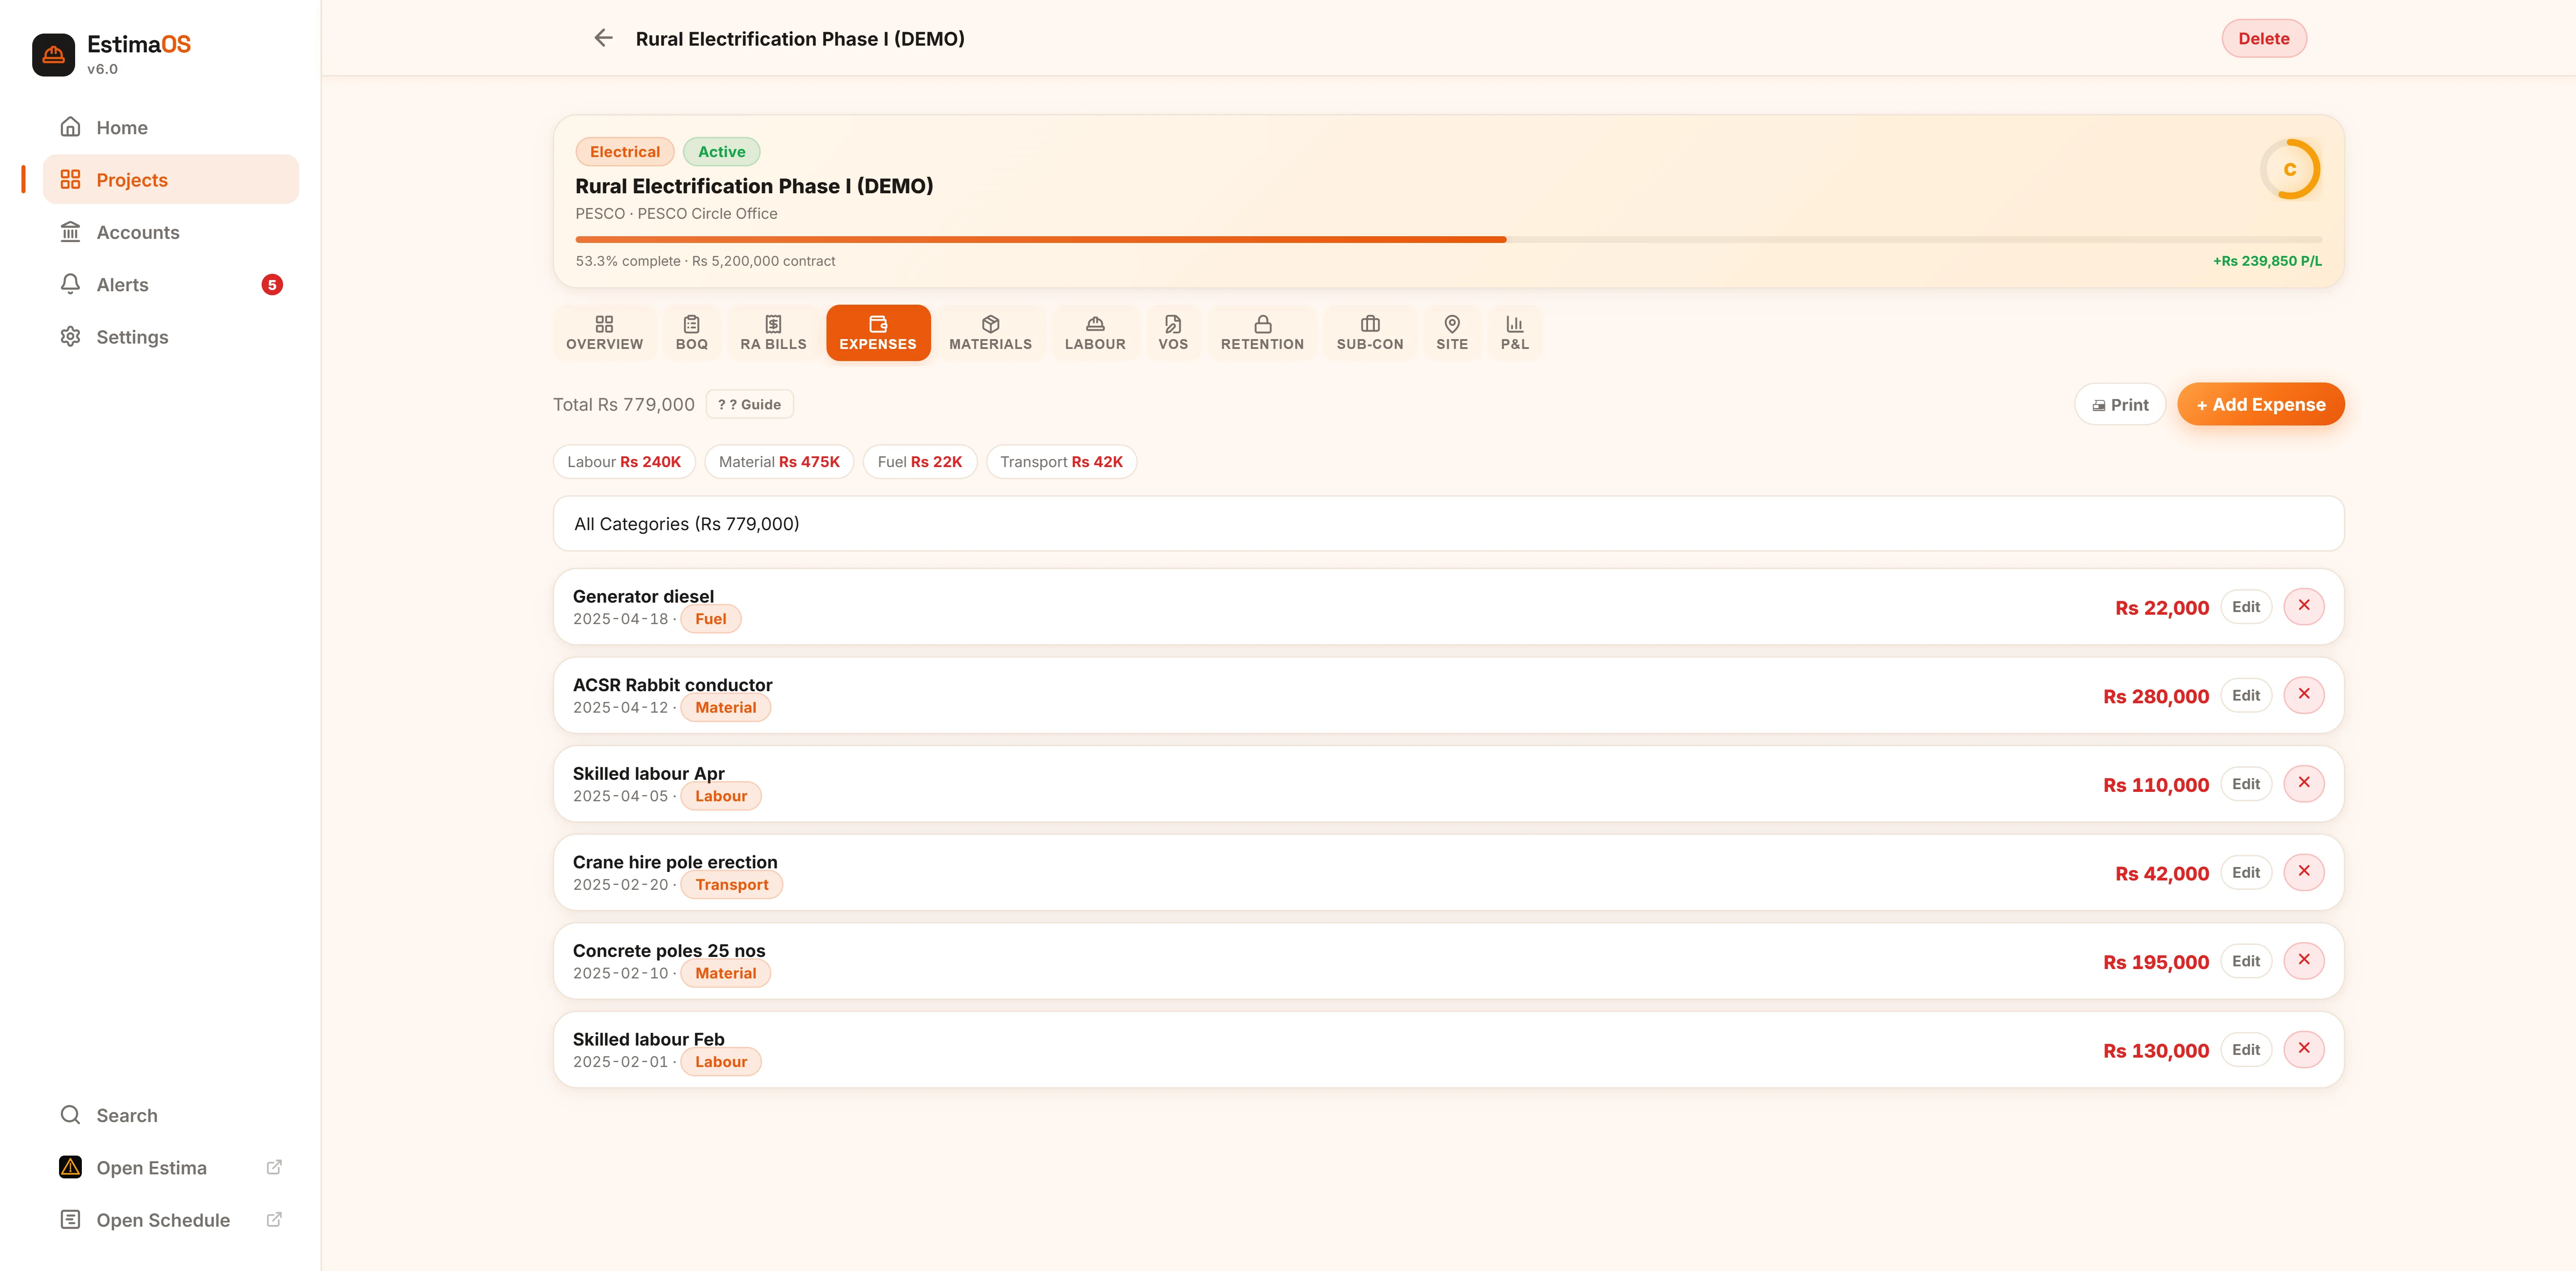Edit the Skilled labour Feb expense
This screenshot has height=1271, width=2576.
pyautogui.click(x=2245, y=1050)
